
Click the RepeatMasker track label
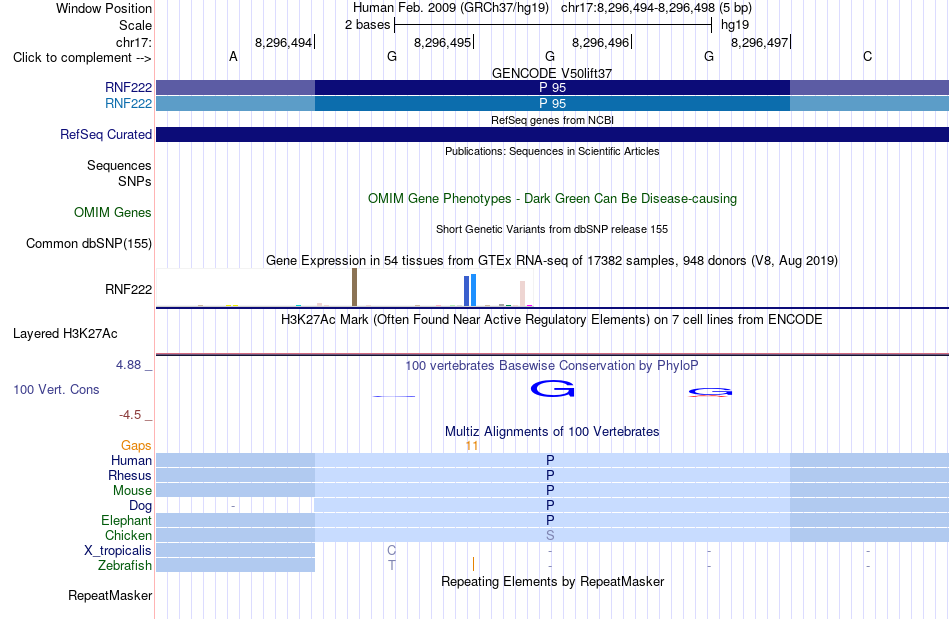110,596
